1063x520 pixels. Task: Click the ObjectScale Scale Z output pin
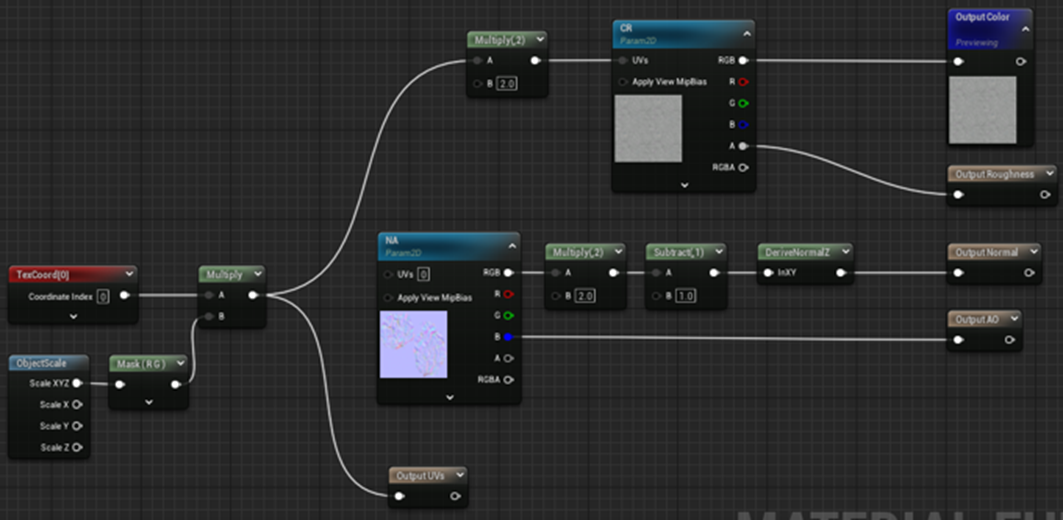(77, 447)
